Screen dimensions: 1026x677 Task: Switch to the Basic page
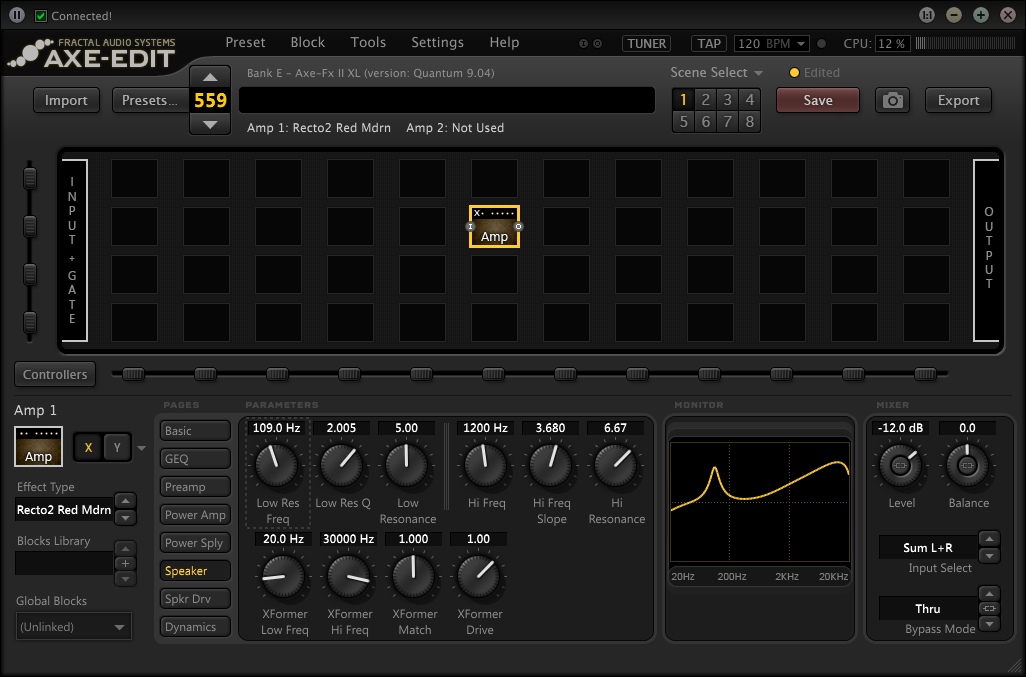coord(195,431)
